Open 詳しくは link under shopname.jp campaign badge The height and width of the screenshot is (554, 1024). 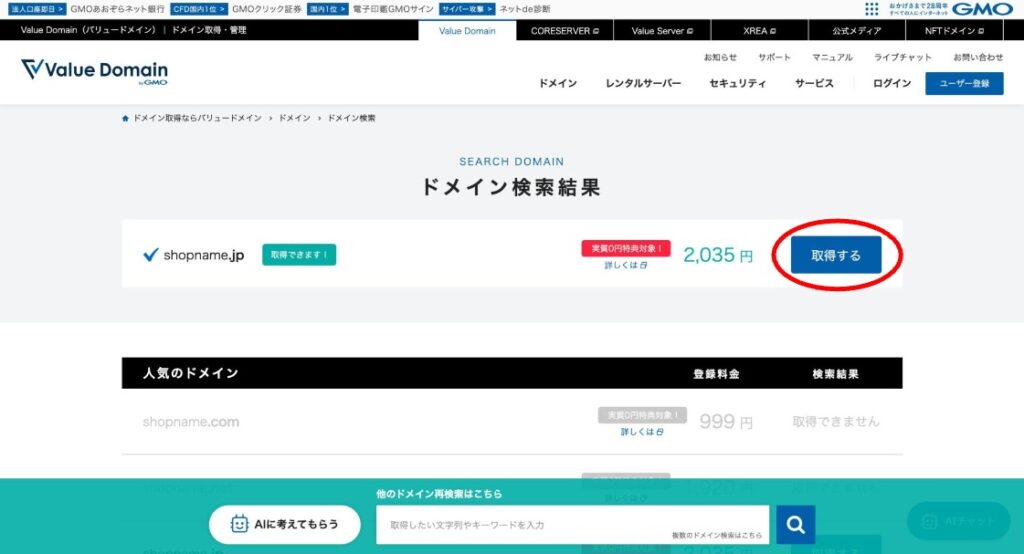tap(625, 266)
